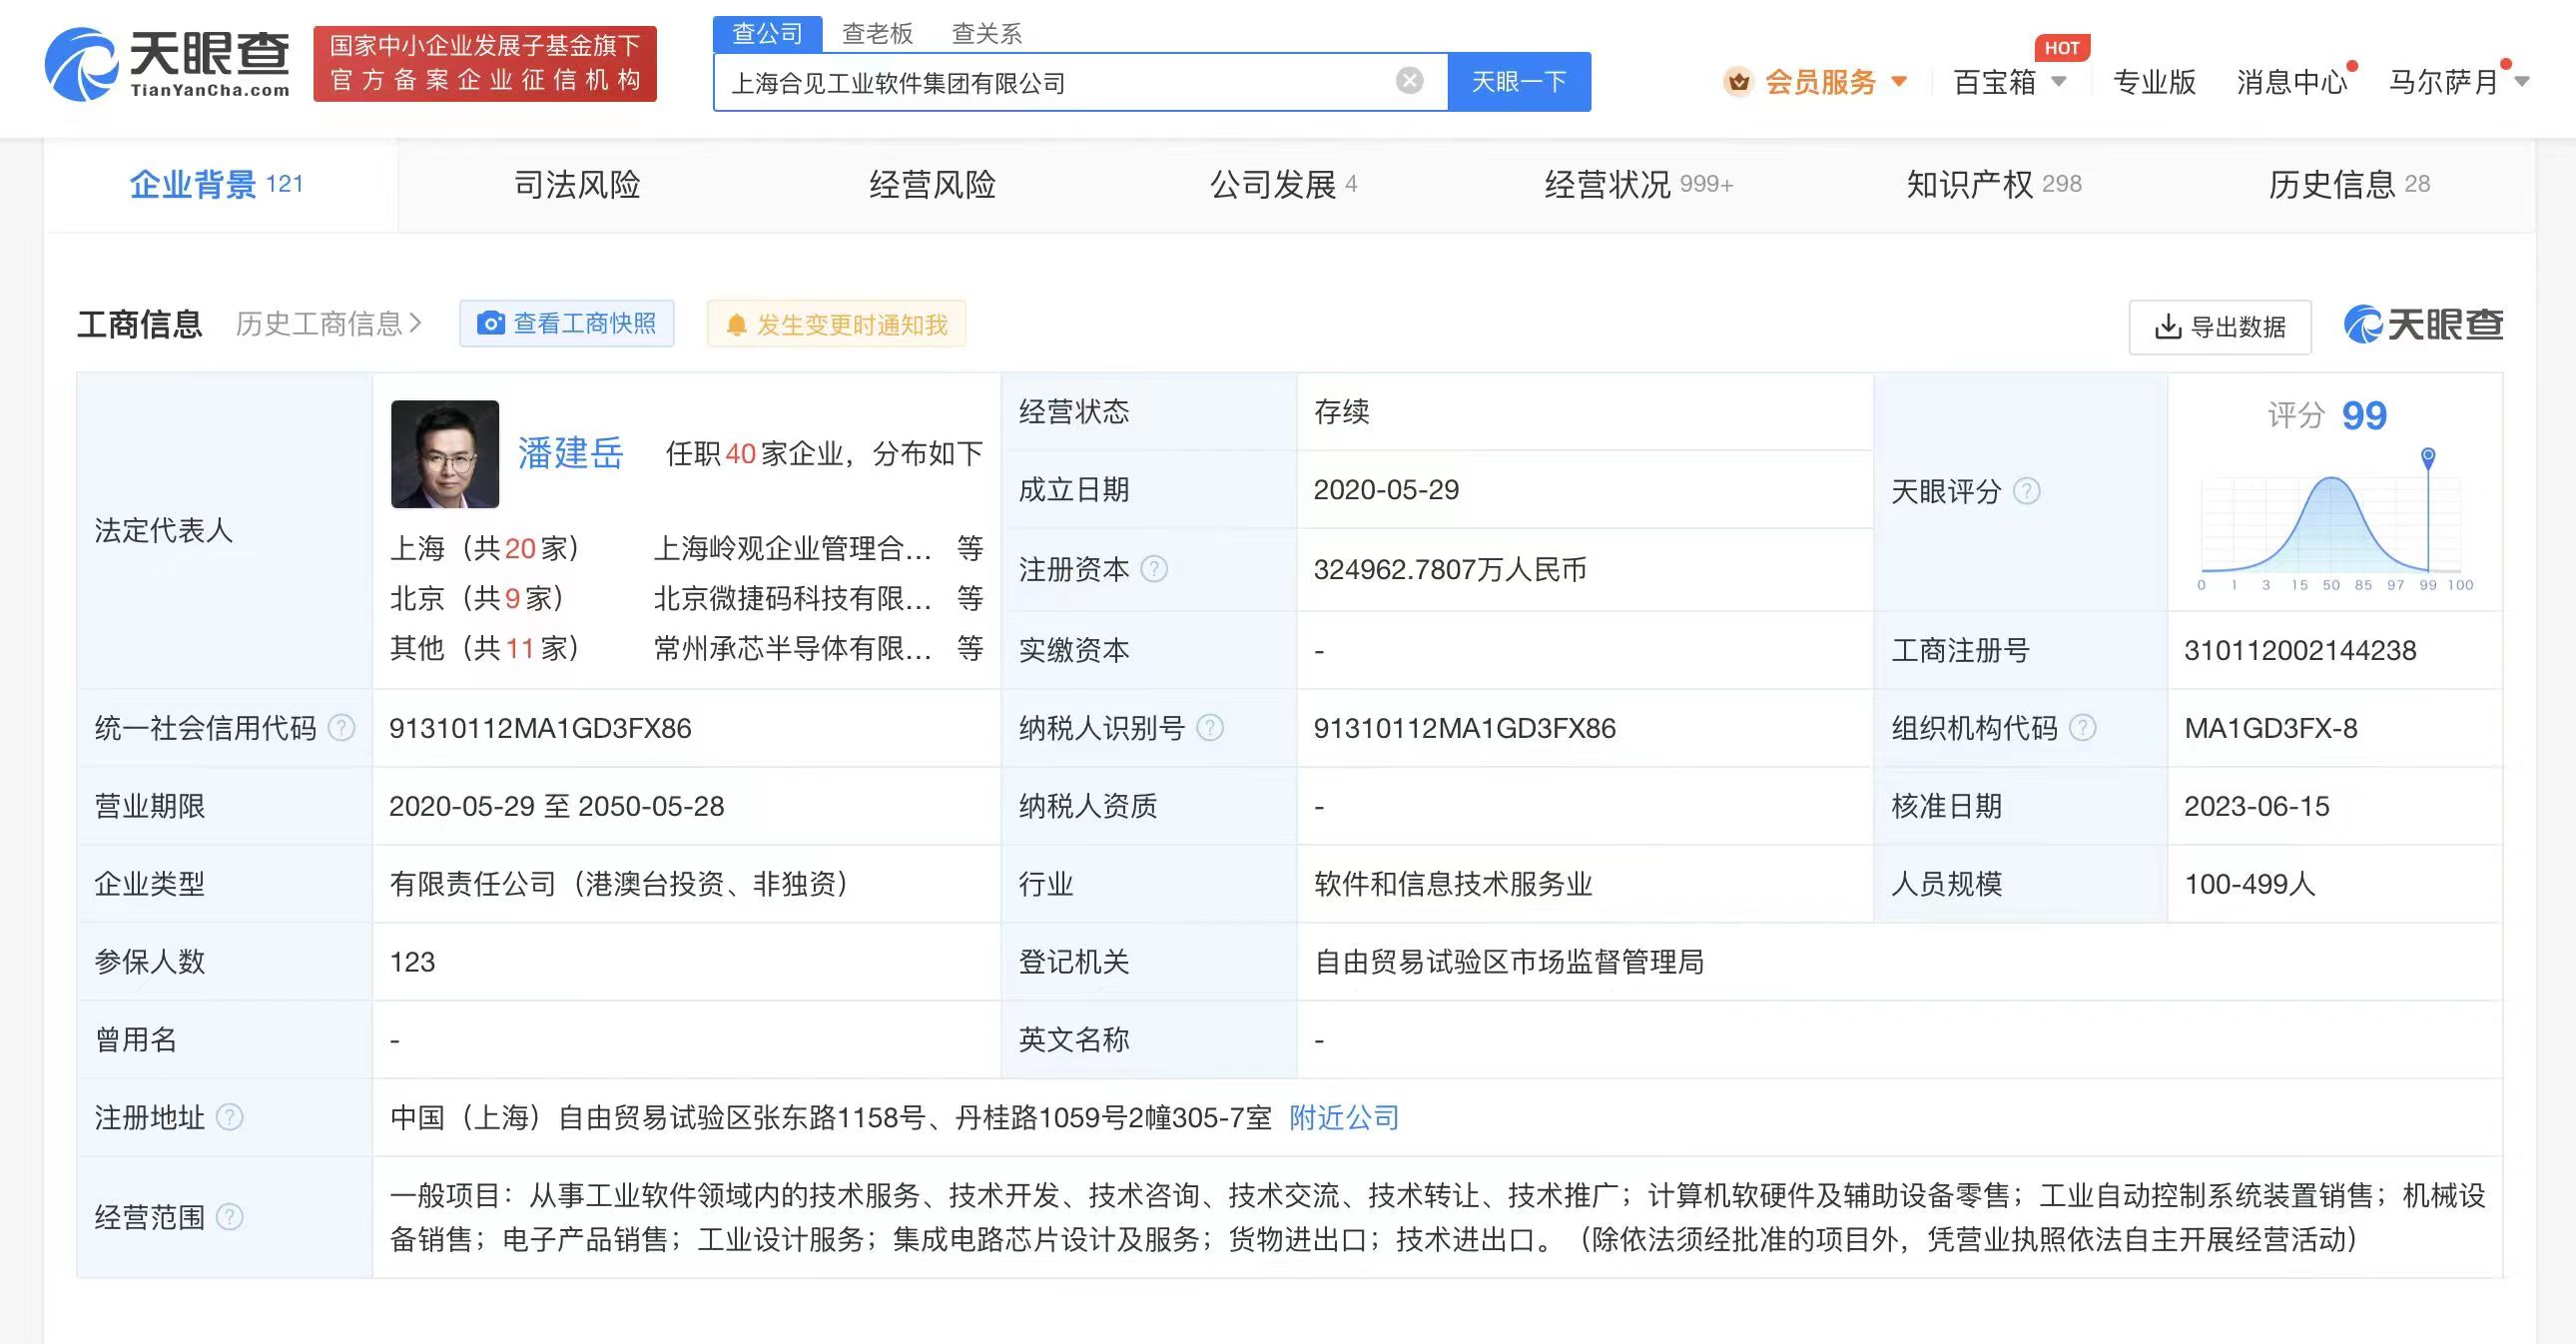The width and height of the screenshot is (2576, 1344).
Task: Click the 评分 99 score number
Action: [x=2364, y=415]
